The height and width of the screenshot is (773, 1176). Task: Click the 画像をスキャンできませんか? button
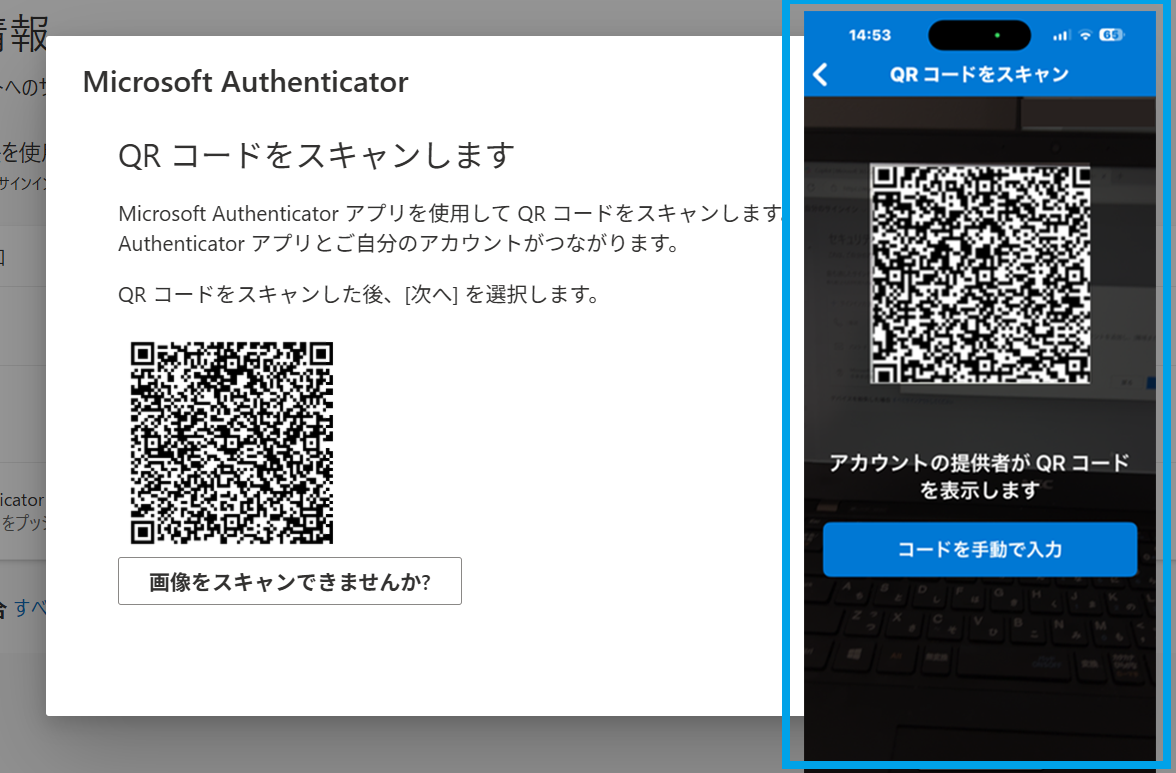pos(289,581)
